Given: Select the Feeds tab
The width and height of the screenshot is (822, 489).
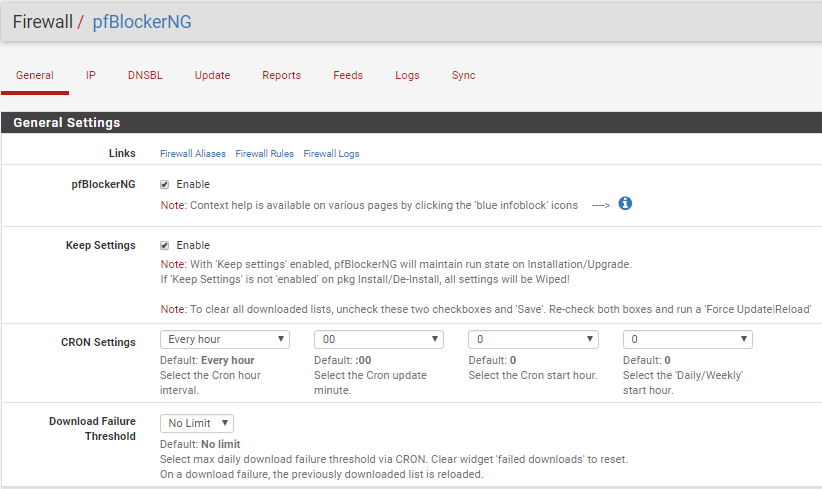Looking at the screenshot, I should [x=348, y=75].
